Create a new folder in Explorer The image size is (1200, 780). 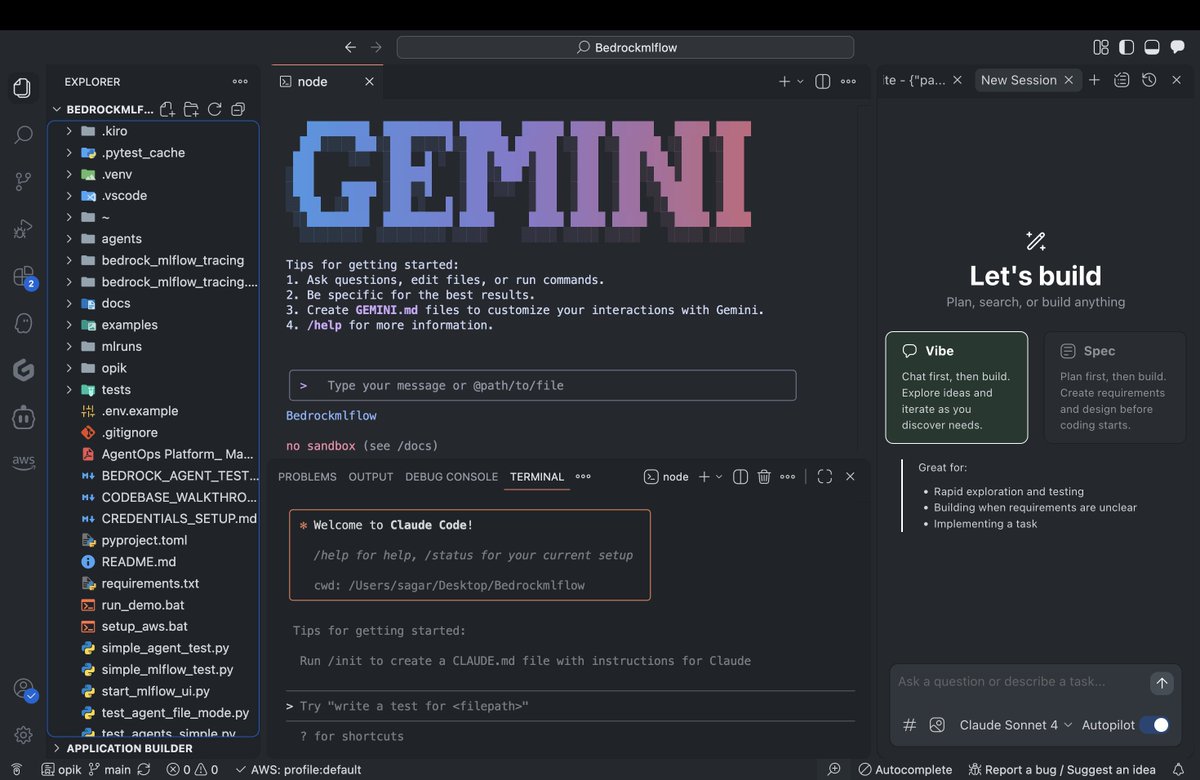pos(191,109)
